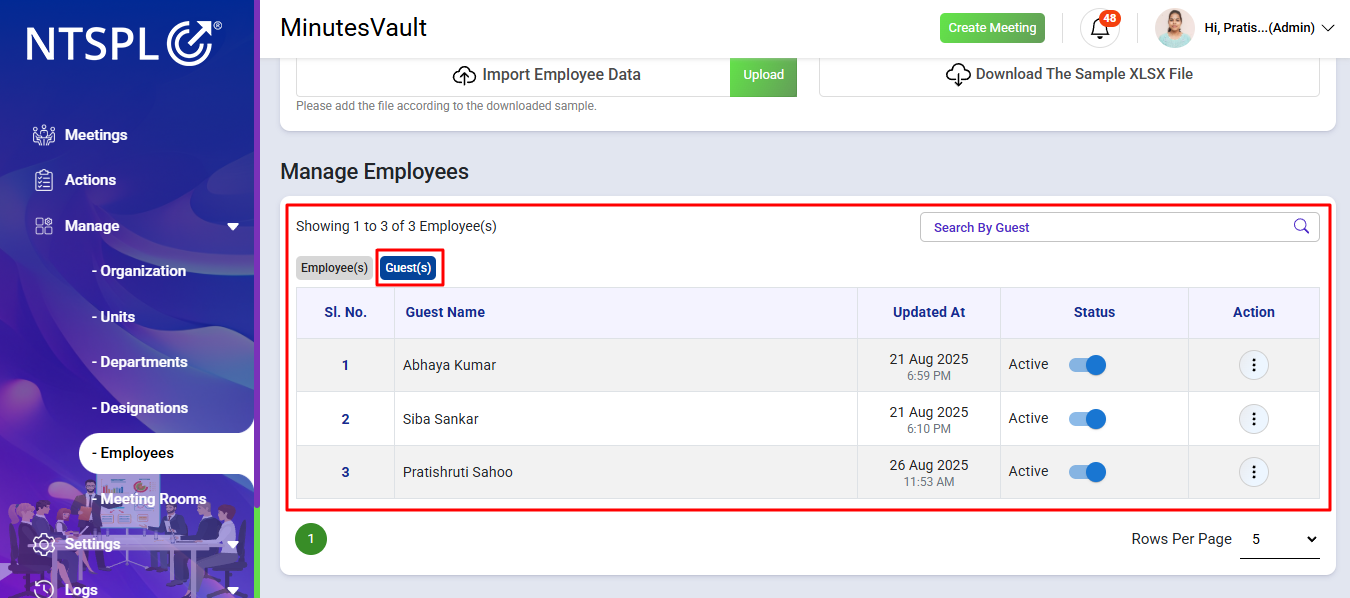Click the admin profile avatar picture
The height and width of the screenshot is (598, 1350).
1174,28
